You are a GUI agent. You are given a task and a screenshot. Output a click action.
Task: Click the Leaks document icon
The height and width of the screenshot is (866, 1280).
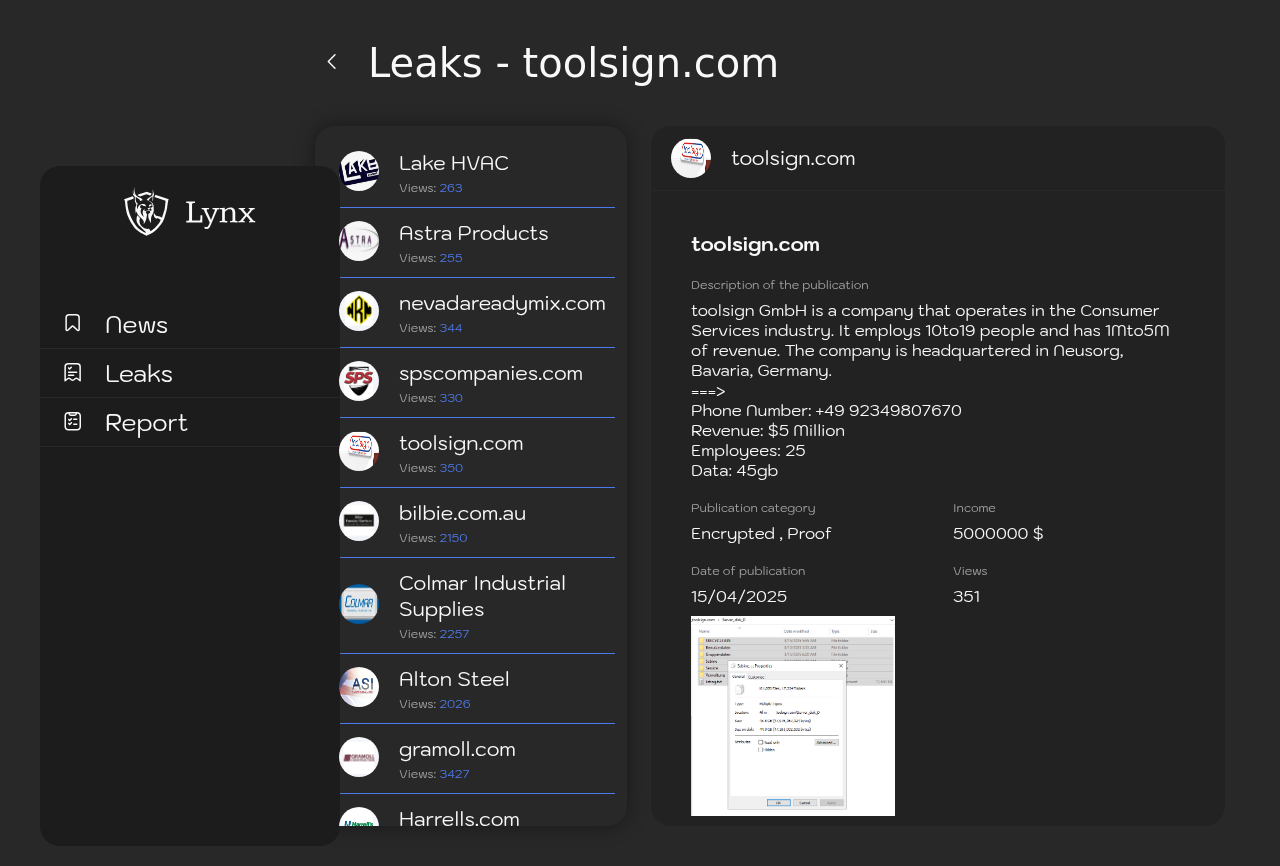click(x=73, y=372)
